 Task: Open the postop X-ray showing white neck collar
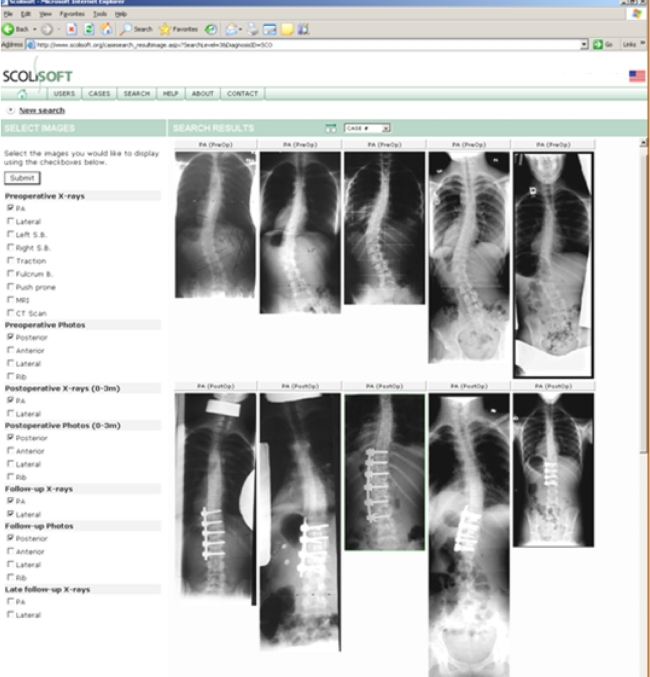coord(215,499)
